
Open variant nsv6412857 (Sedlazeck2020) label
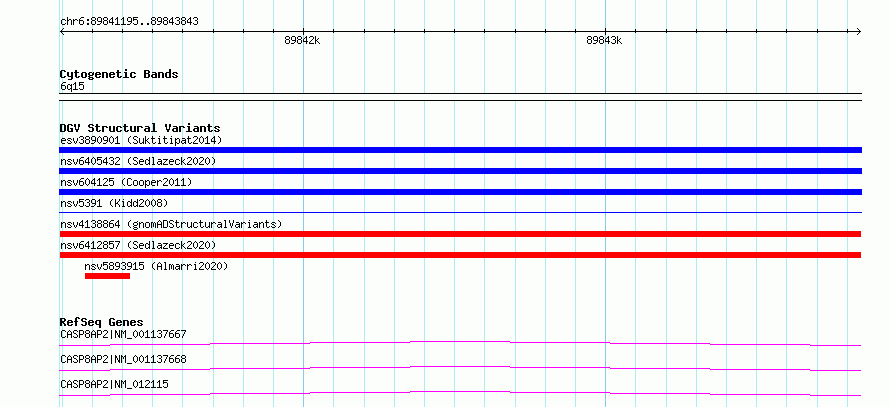pyautogui.click(x=138, y=245)
